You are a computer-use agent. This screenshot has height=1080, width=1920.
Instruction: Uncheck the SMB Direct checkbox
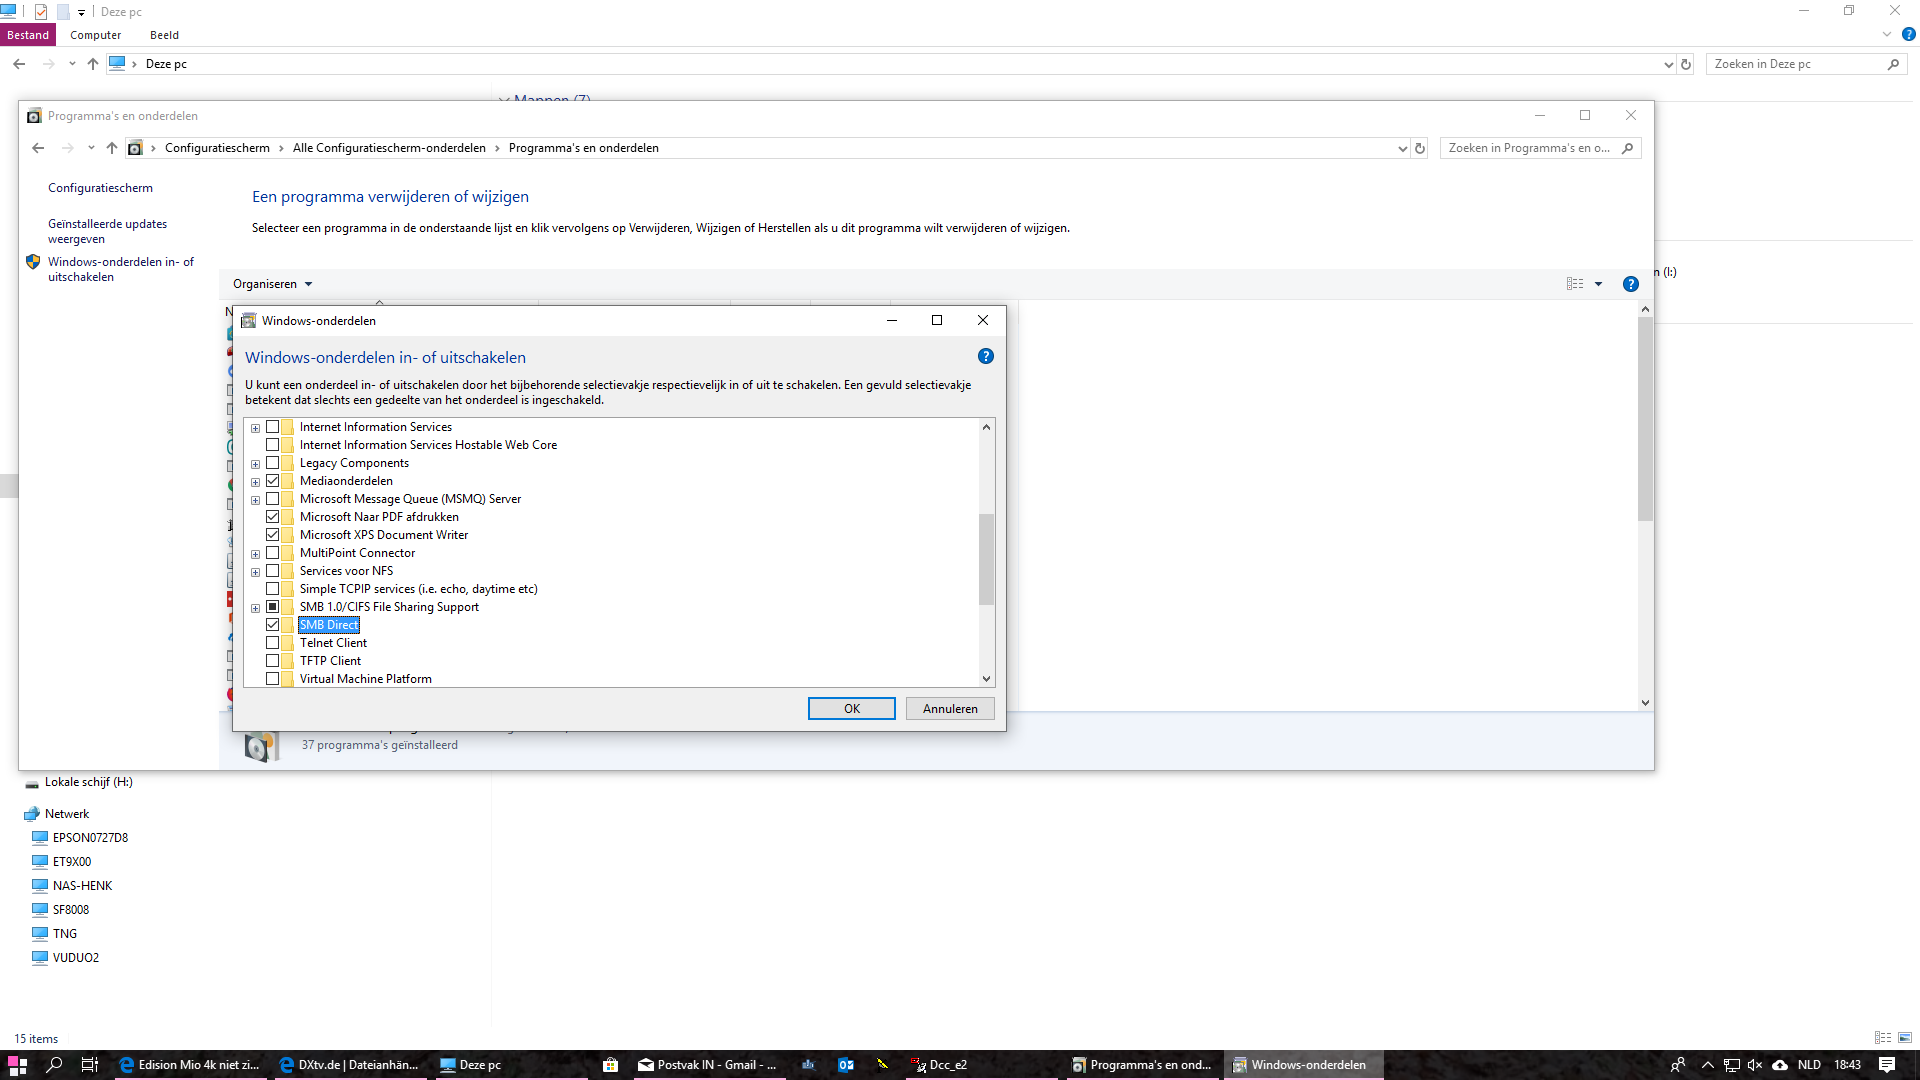coord(272,625)
